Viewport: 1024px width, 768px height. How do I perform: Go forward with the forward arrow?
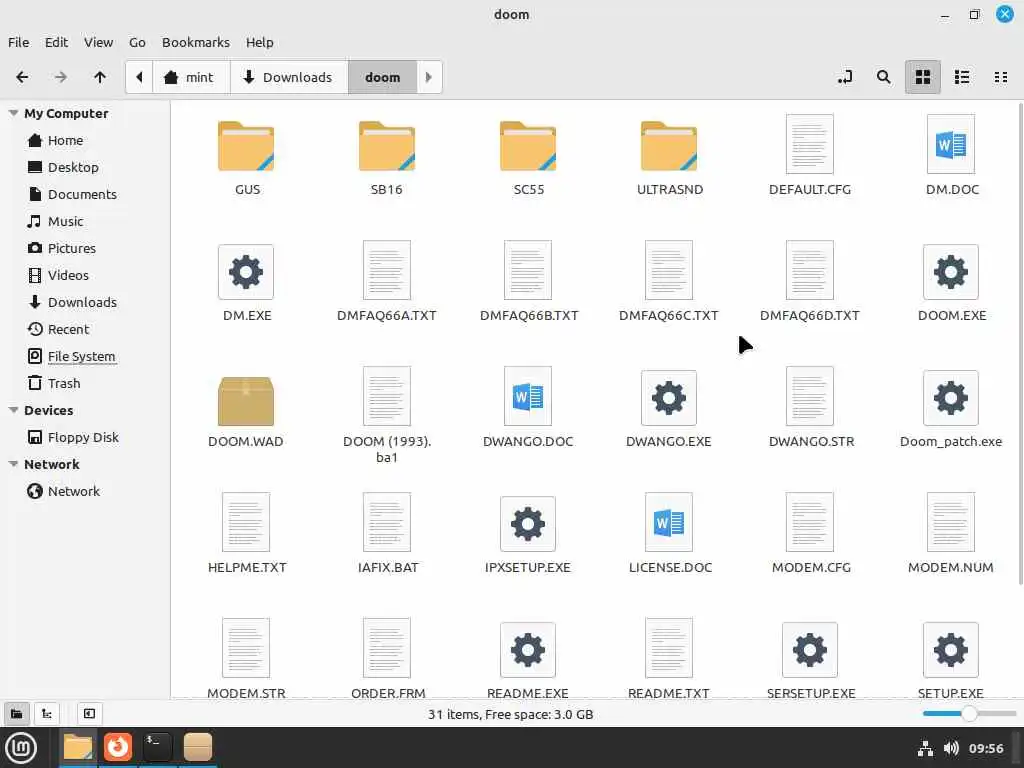(61, 77)
